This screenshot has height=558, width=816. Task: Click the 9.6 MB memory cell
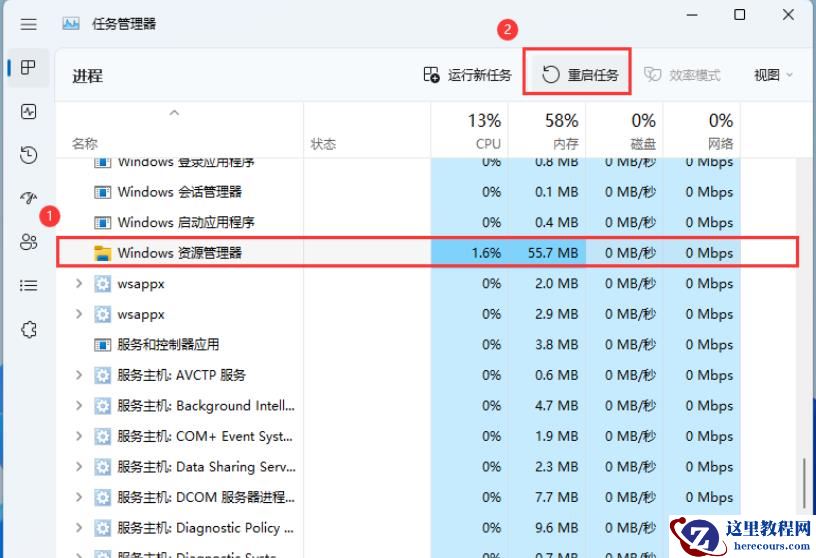547,528
